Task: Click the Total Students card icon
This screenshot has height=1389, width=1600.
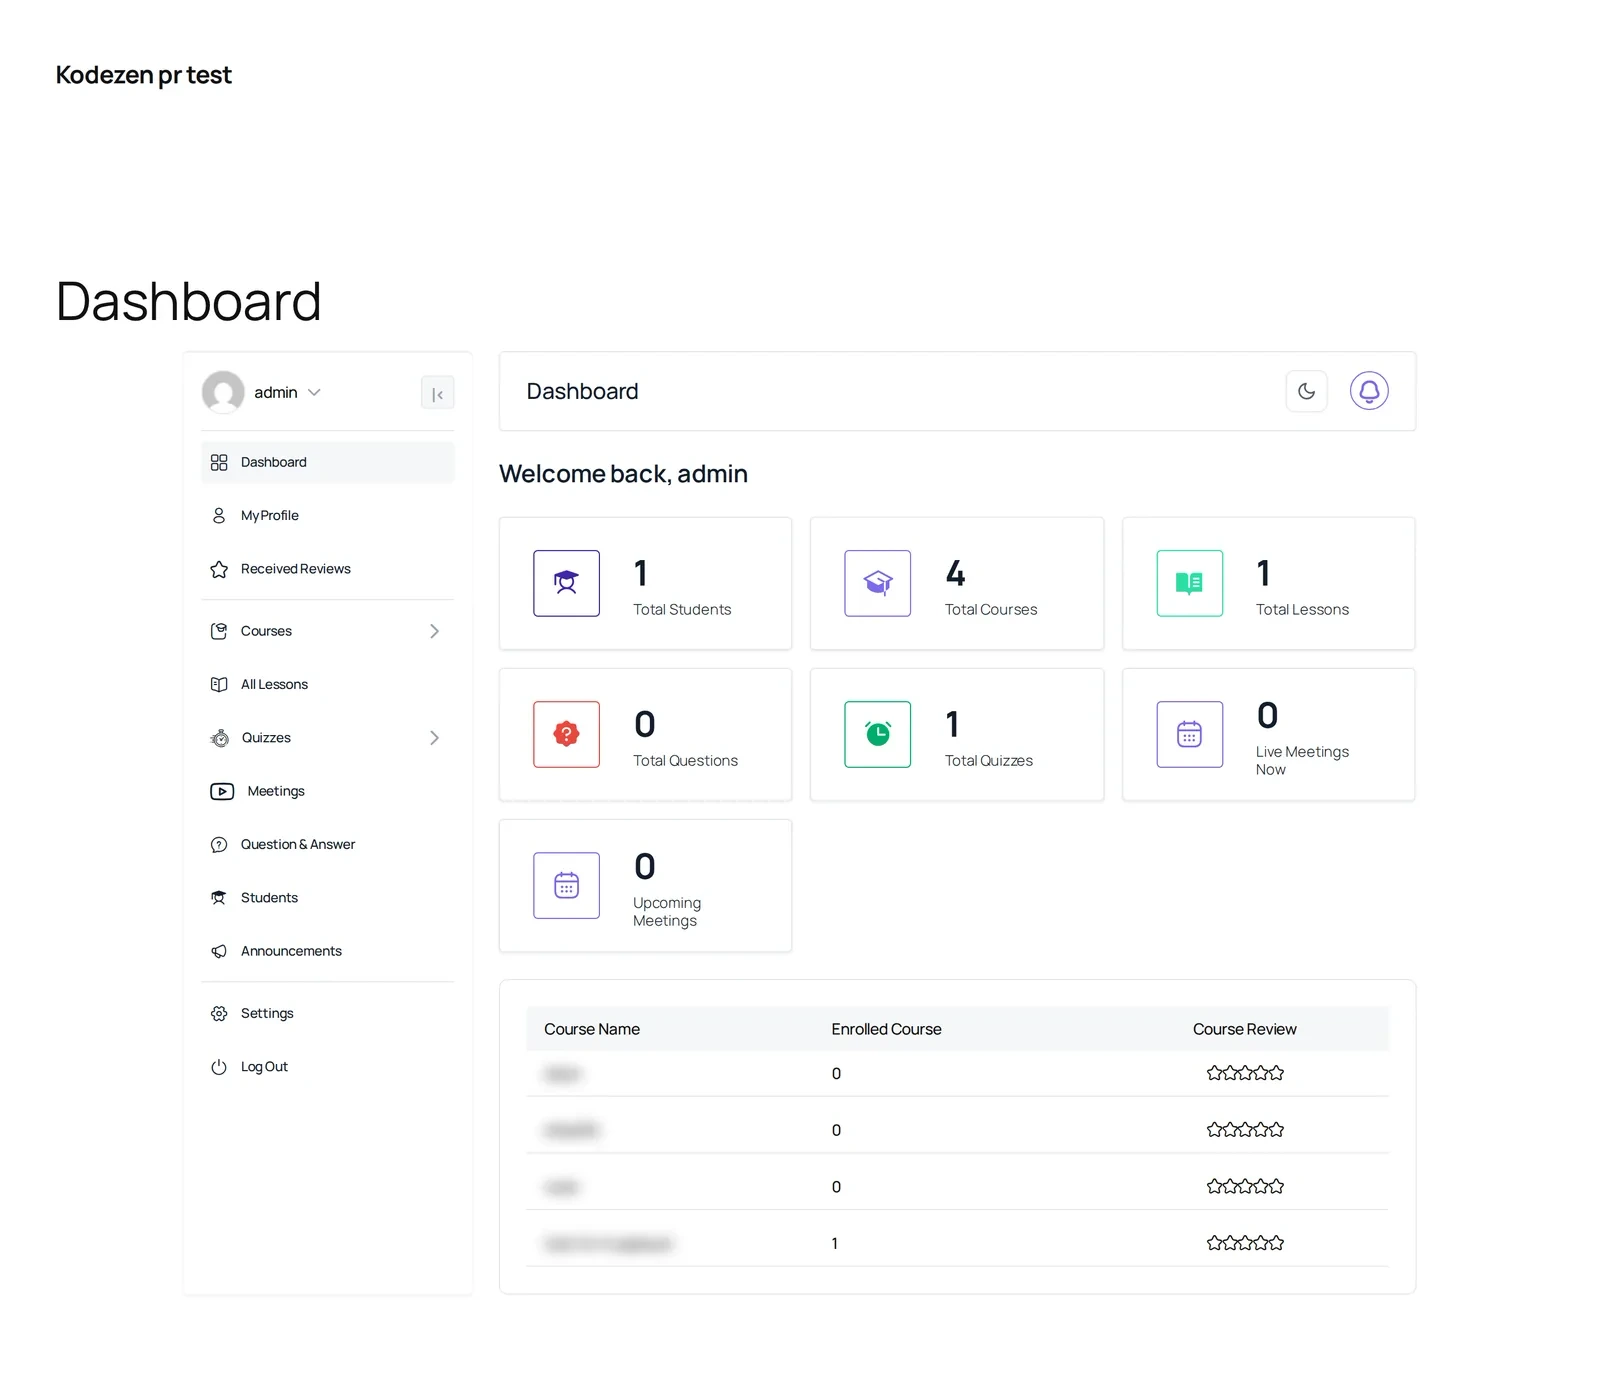Action: (x=566, y=583)
